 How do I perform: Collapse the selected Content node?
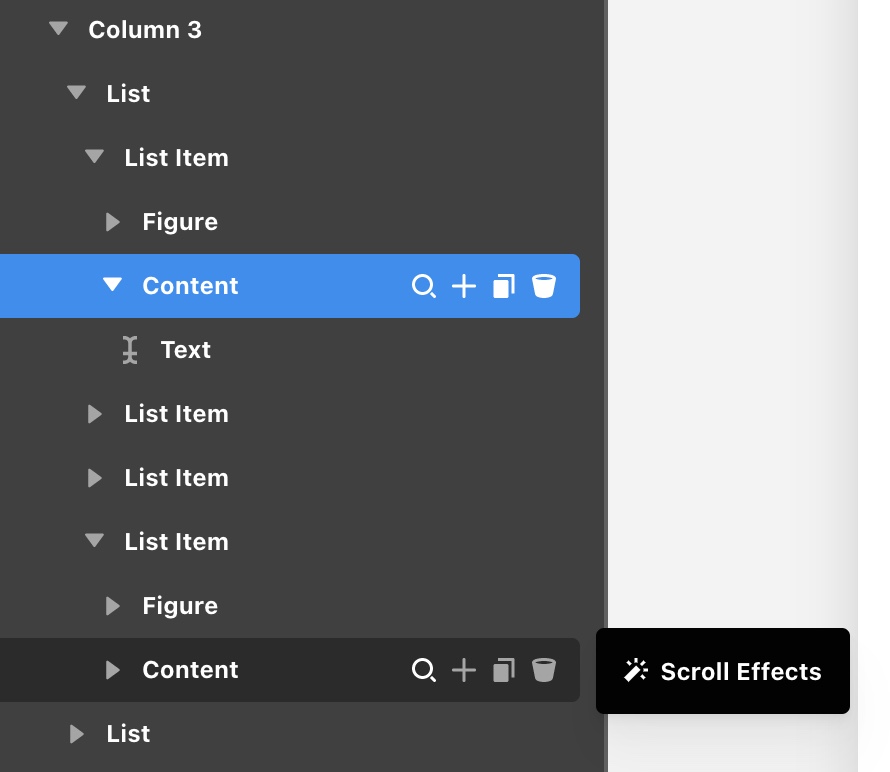(113, 286)
